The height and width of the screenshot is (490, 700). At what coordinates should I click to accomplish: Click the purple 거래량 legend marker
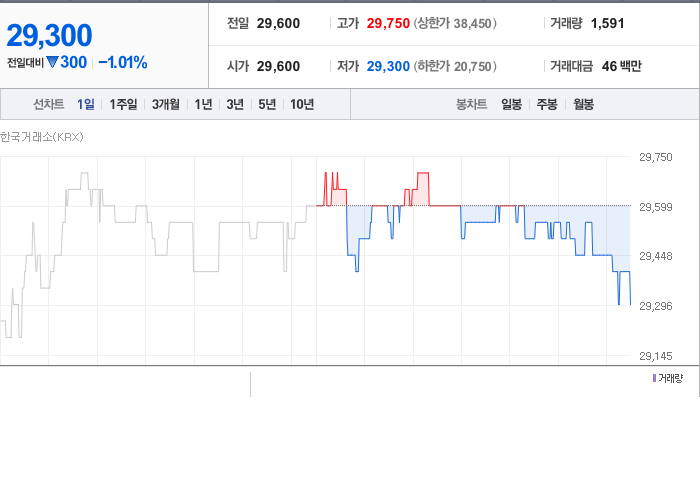(x=654, y=378)
